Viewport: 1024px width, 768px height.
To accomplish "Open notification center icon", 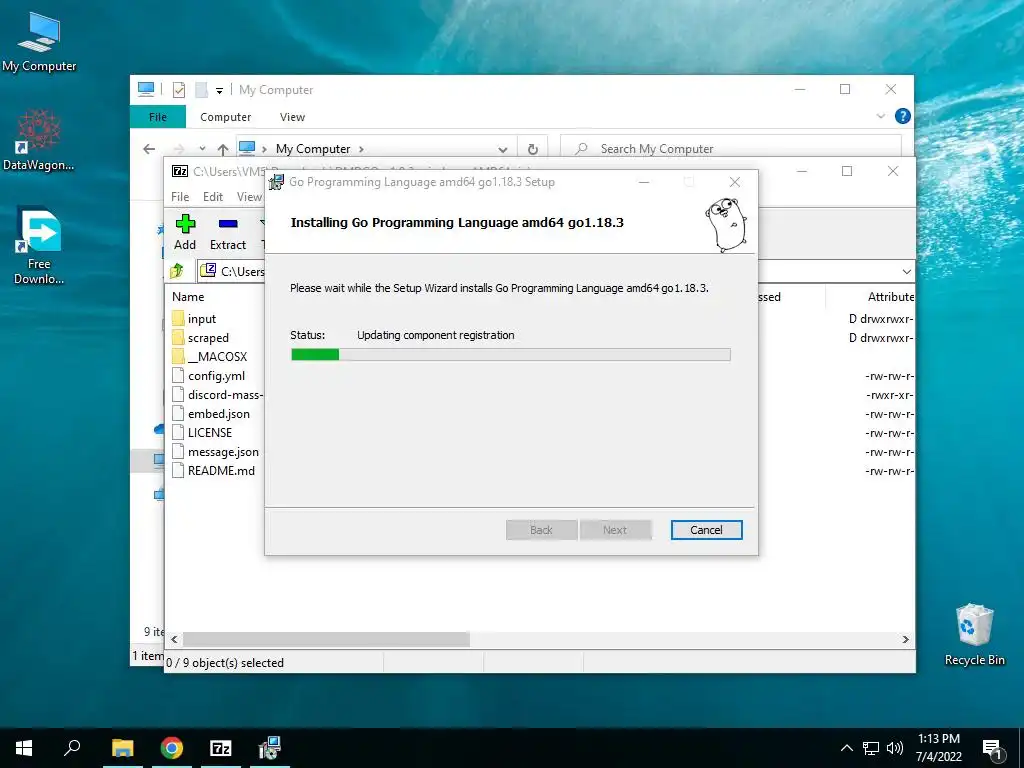I will [x=993, y=750].
